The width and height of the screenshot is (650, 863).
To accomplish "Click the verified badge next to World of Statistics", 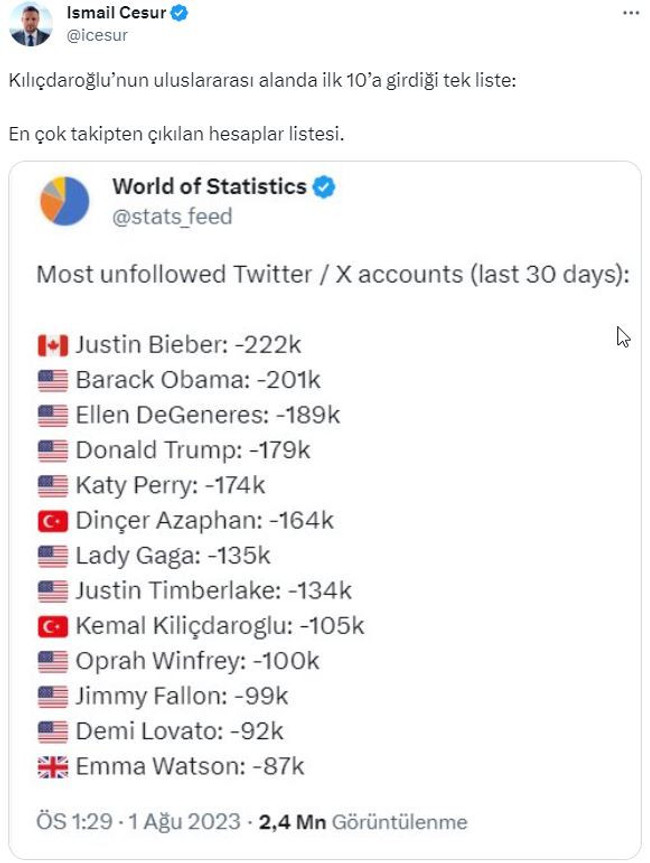I will [x=325, y=186].
